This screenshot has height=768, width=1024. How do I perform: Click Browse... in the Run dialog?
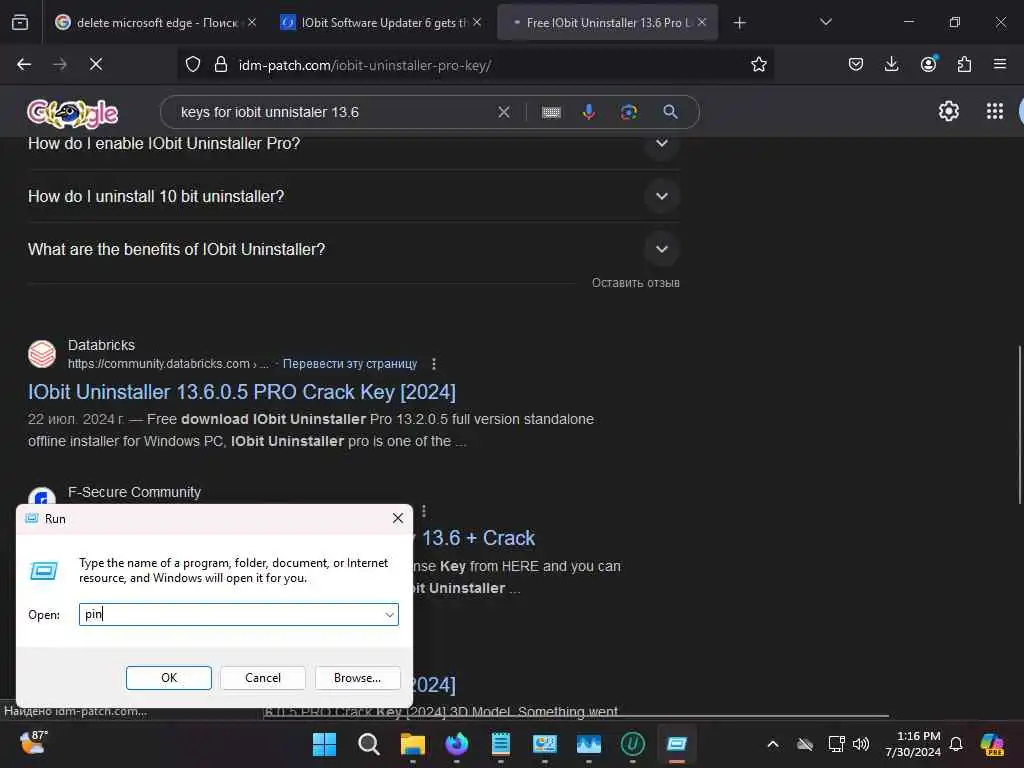click(357, 678)
